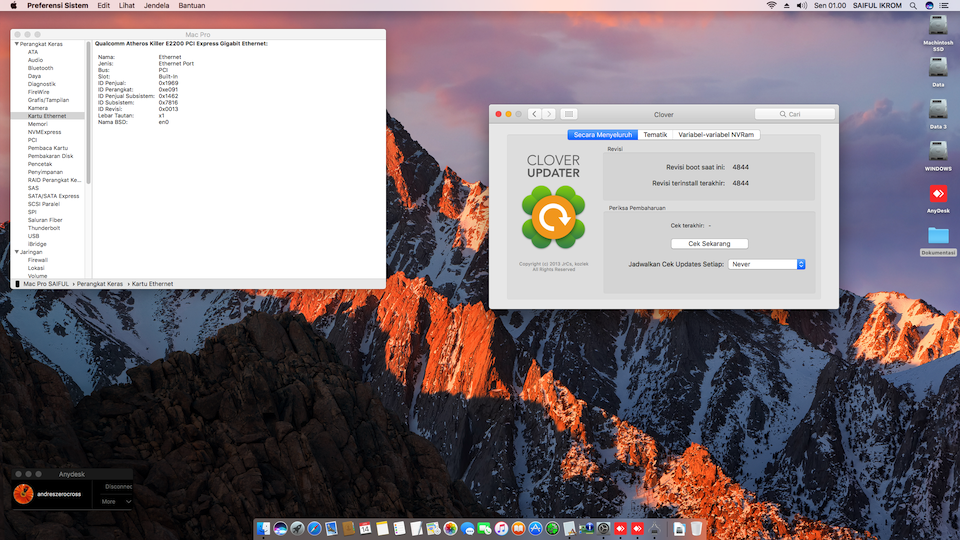Open the Apple menu
Viewport: 960px width, 540px height.
pyautogui.click(x=13, y=6)
